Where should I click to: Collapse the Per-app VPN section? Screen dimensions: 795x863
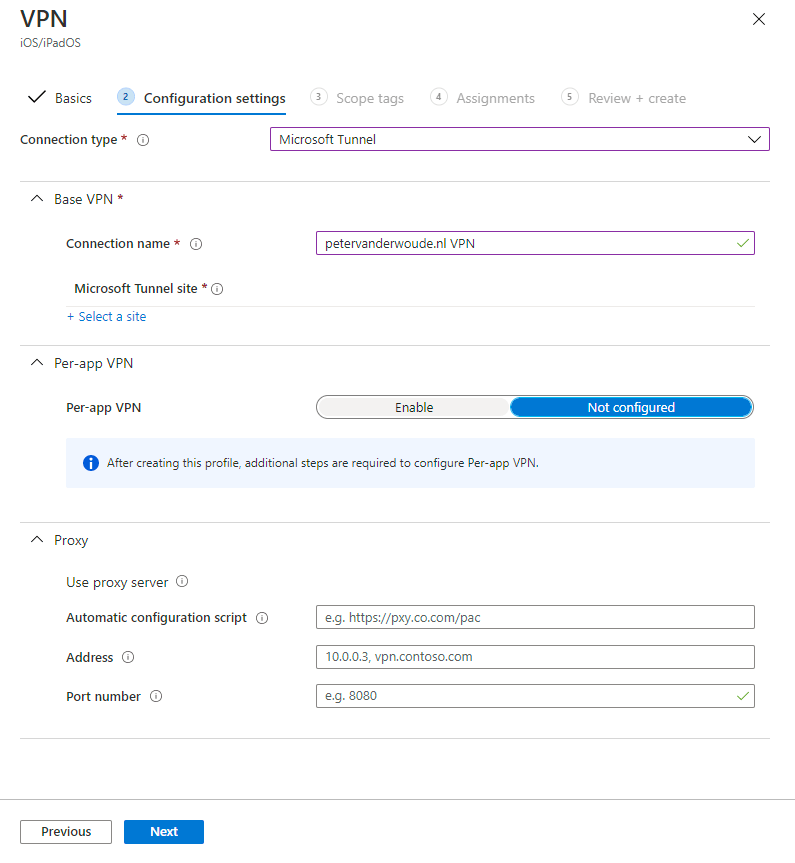(x=38, y=363)
